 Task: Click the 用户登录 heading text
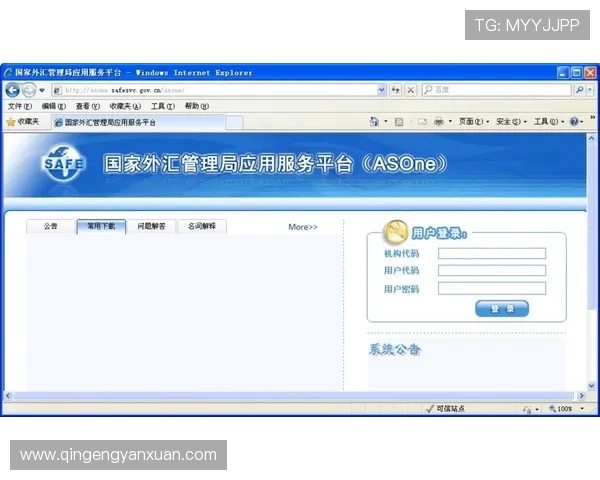click(439, 233)
